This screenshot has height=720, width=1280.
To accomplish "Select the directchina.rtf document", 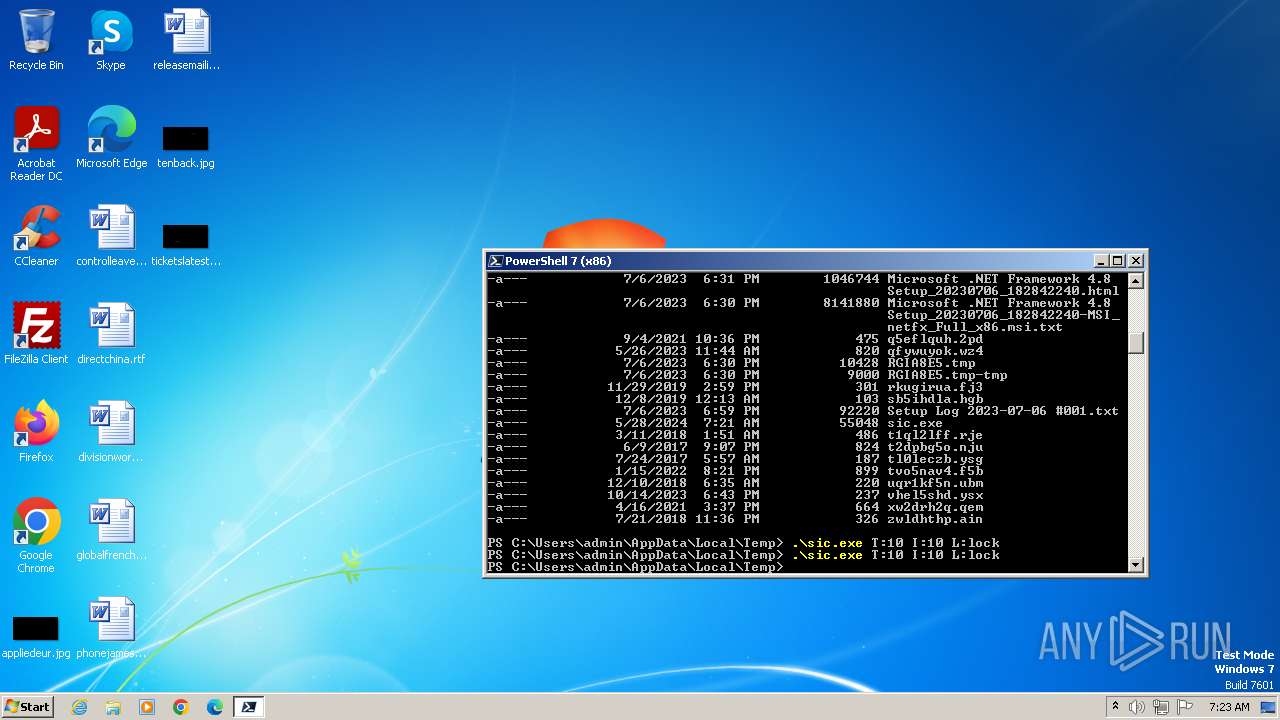I will pos(111,333).
